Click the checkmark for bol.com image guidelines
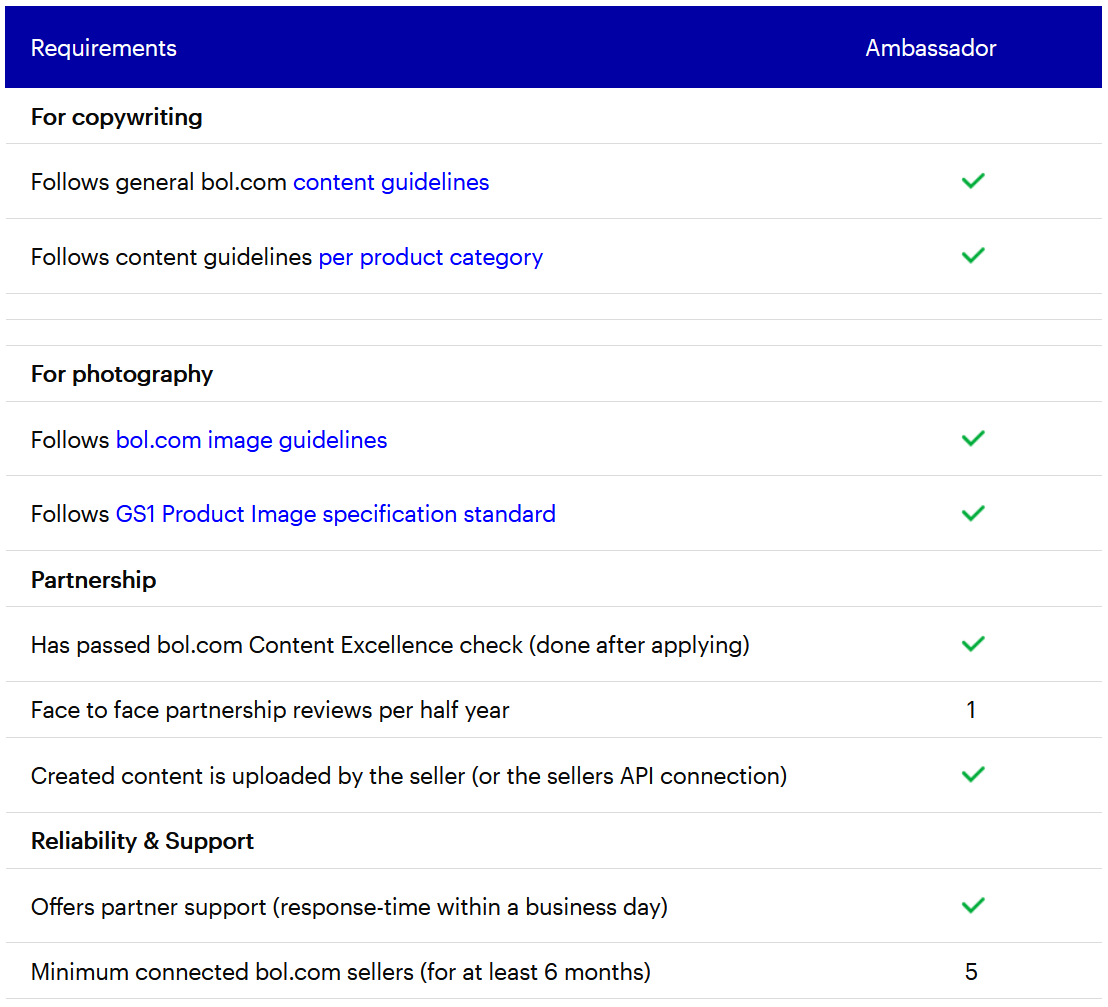 [972, 439]
